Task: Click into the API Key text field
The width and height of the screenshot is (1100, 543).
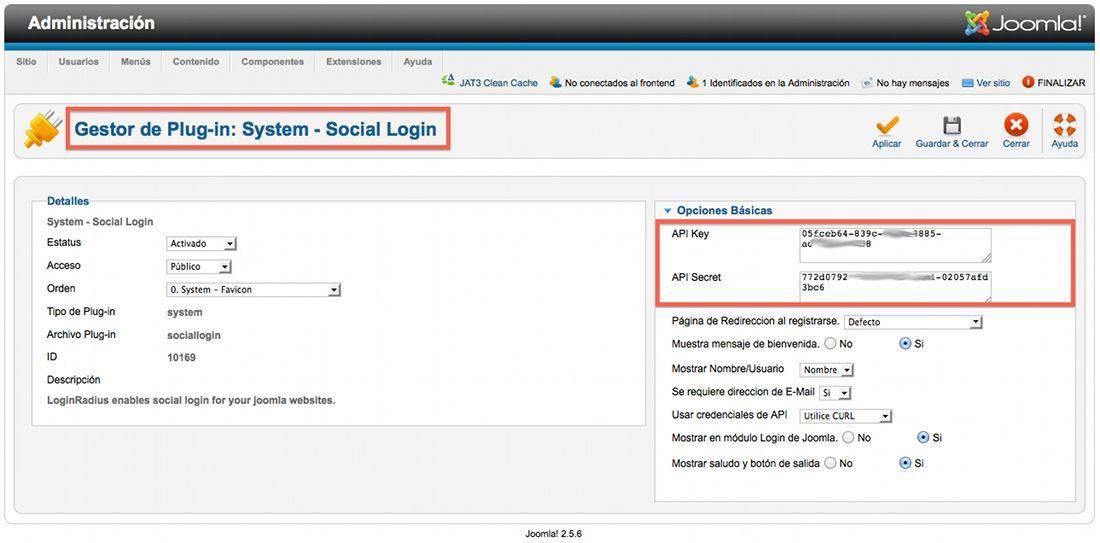Action: (895, 245)
